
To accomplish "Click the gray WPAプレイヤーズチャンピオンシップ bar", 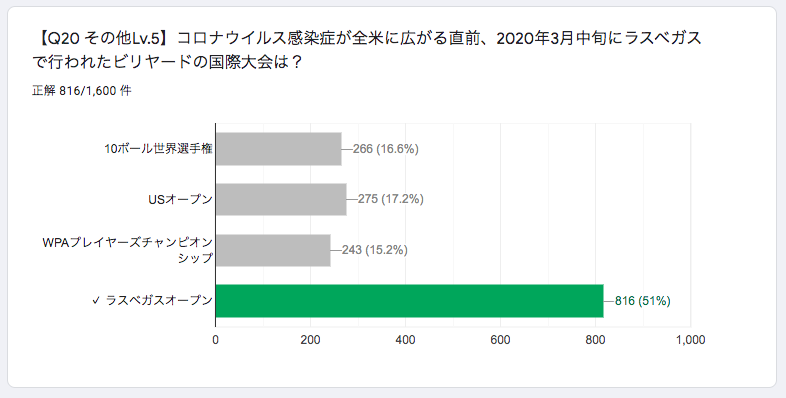I will (273, 250).
